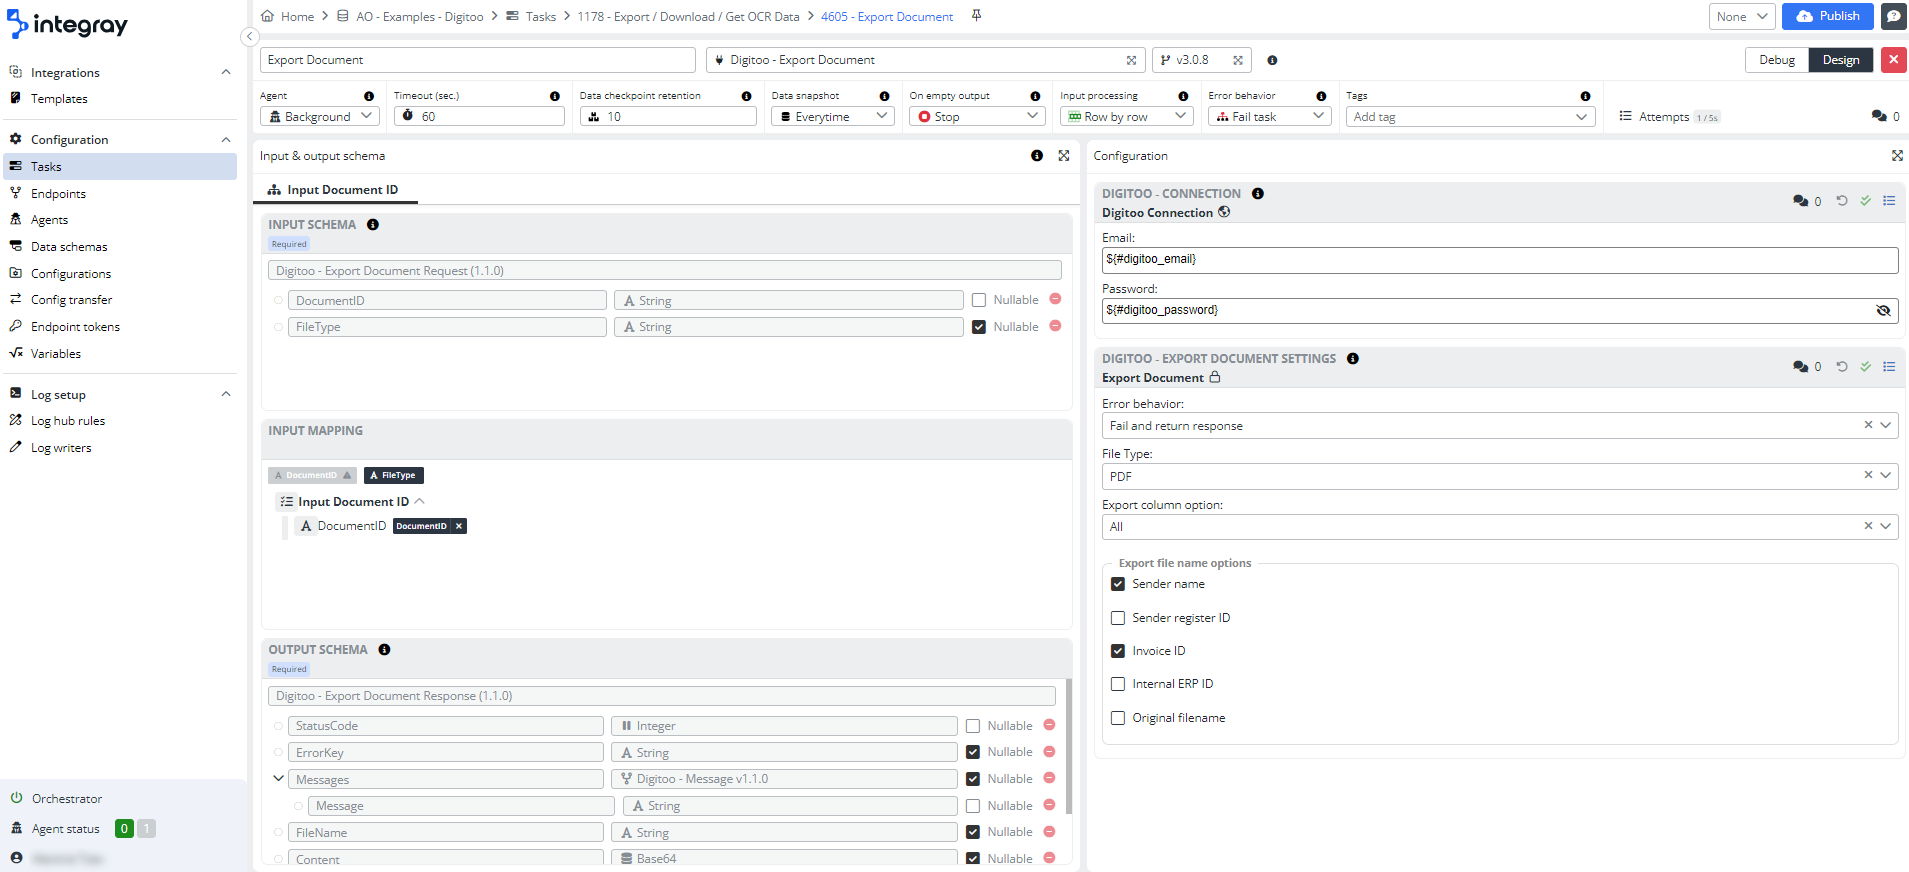Open the File Type dropdown
The width and height of the screenshot is (1909, 872).
(x=1885, y=476)
